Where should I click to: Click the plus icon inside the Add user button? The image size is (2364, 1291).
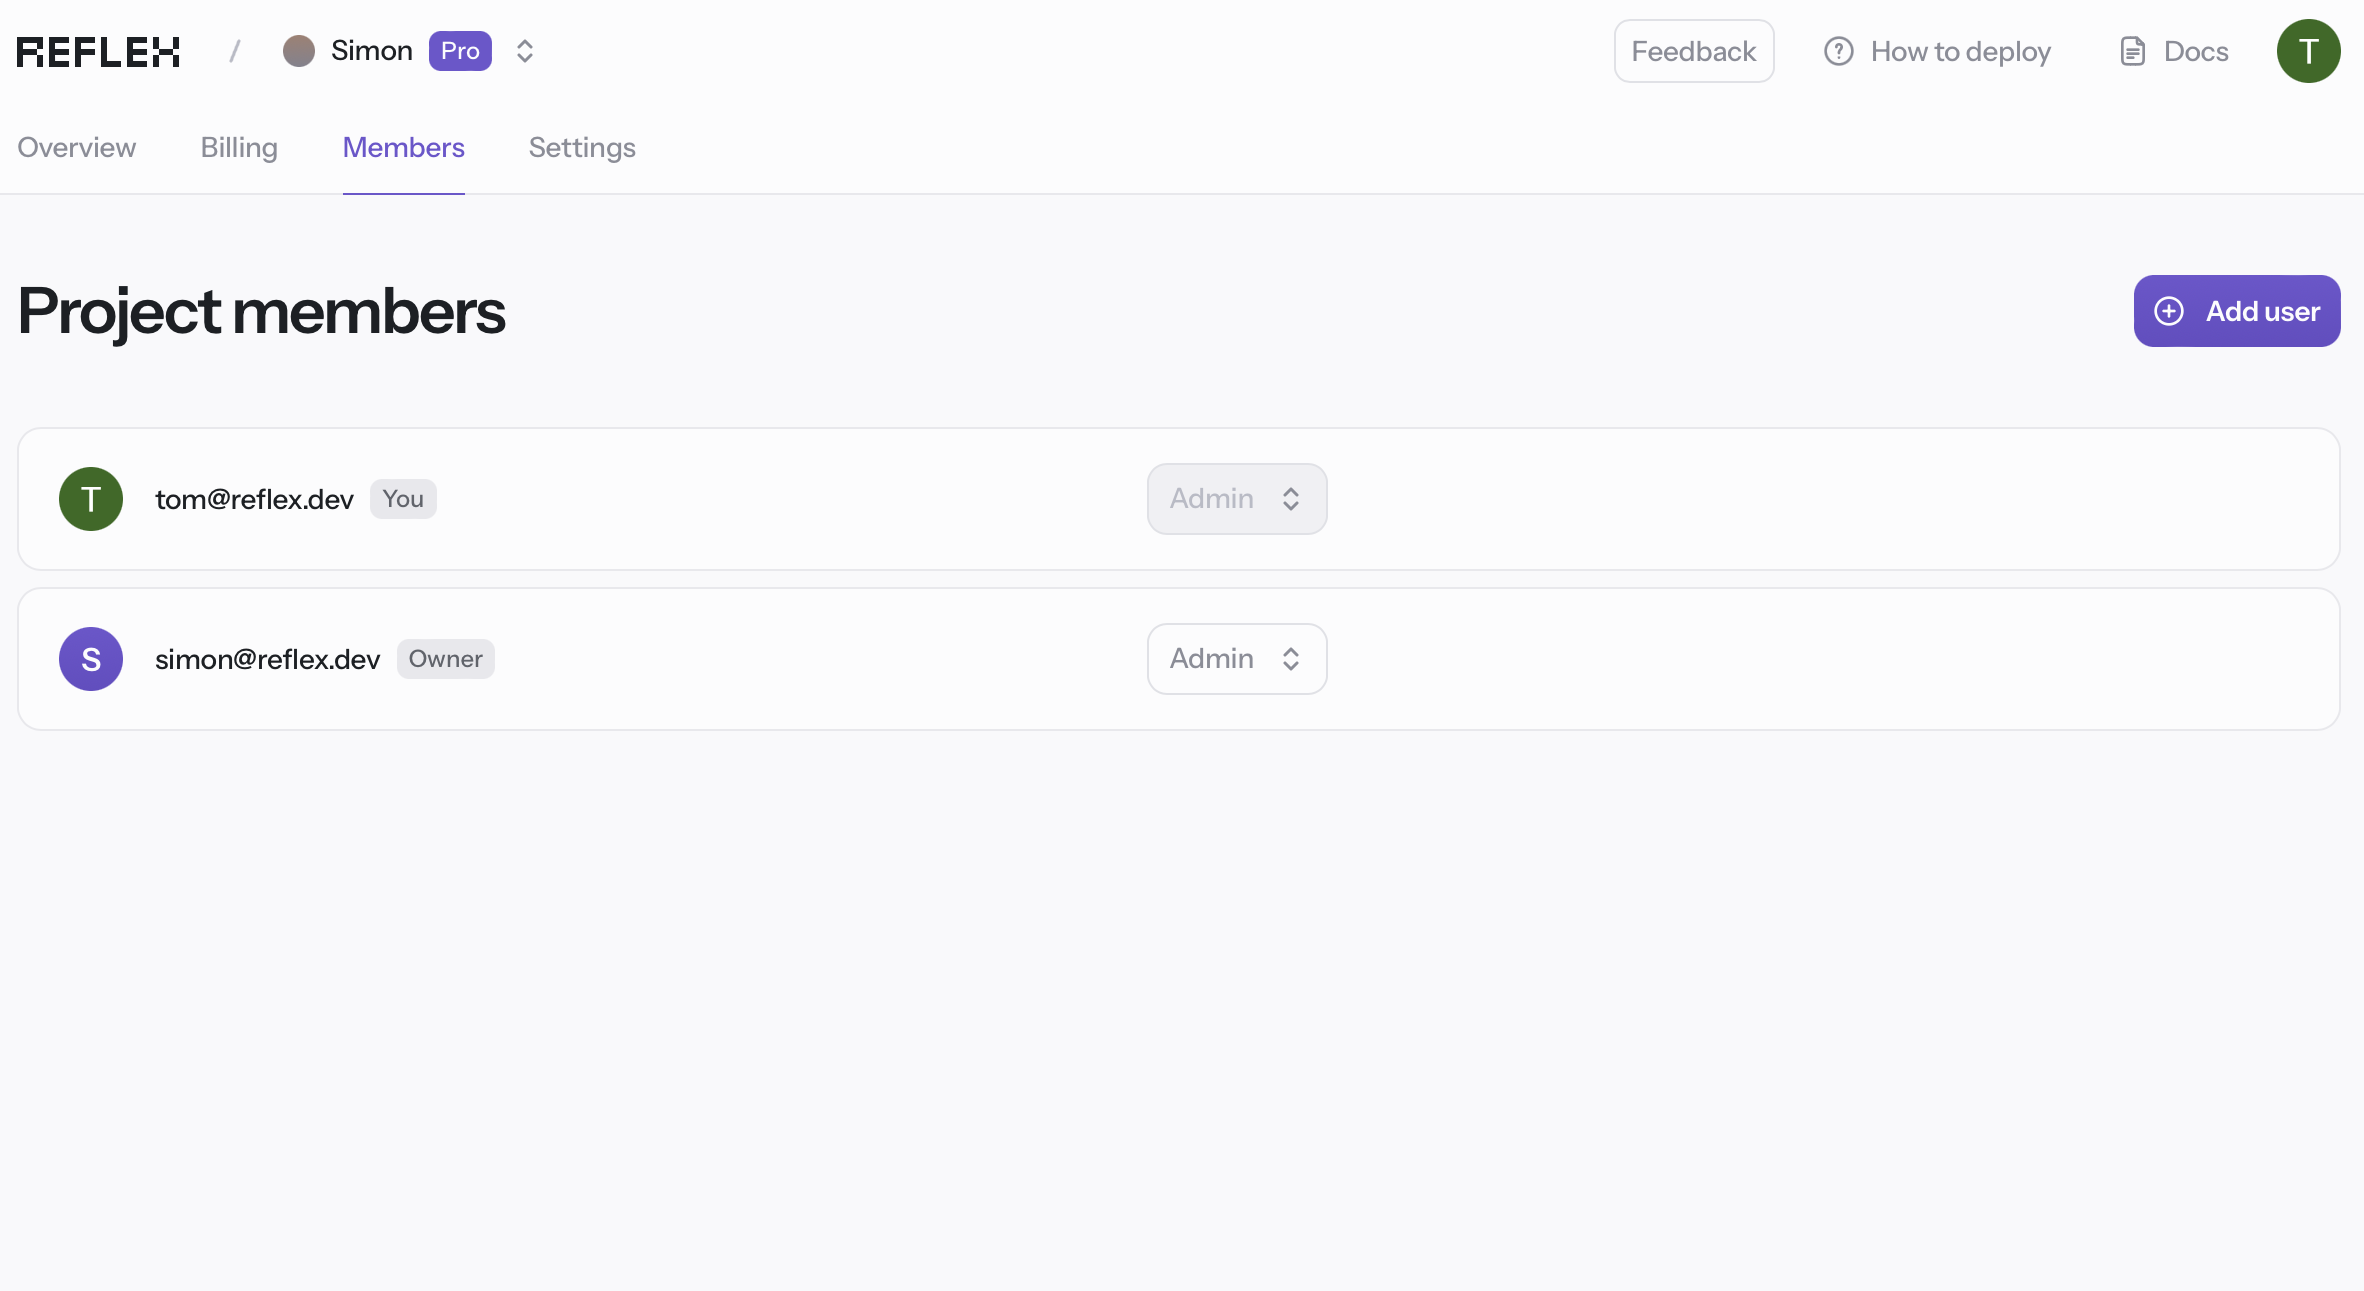pyautogui.click(x=2167, y=311)
